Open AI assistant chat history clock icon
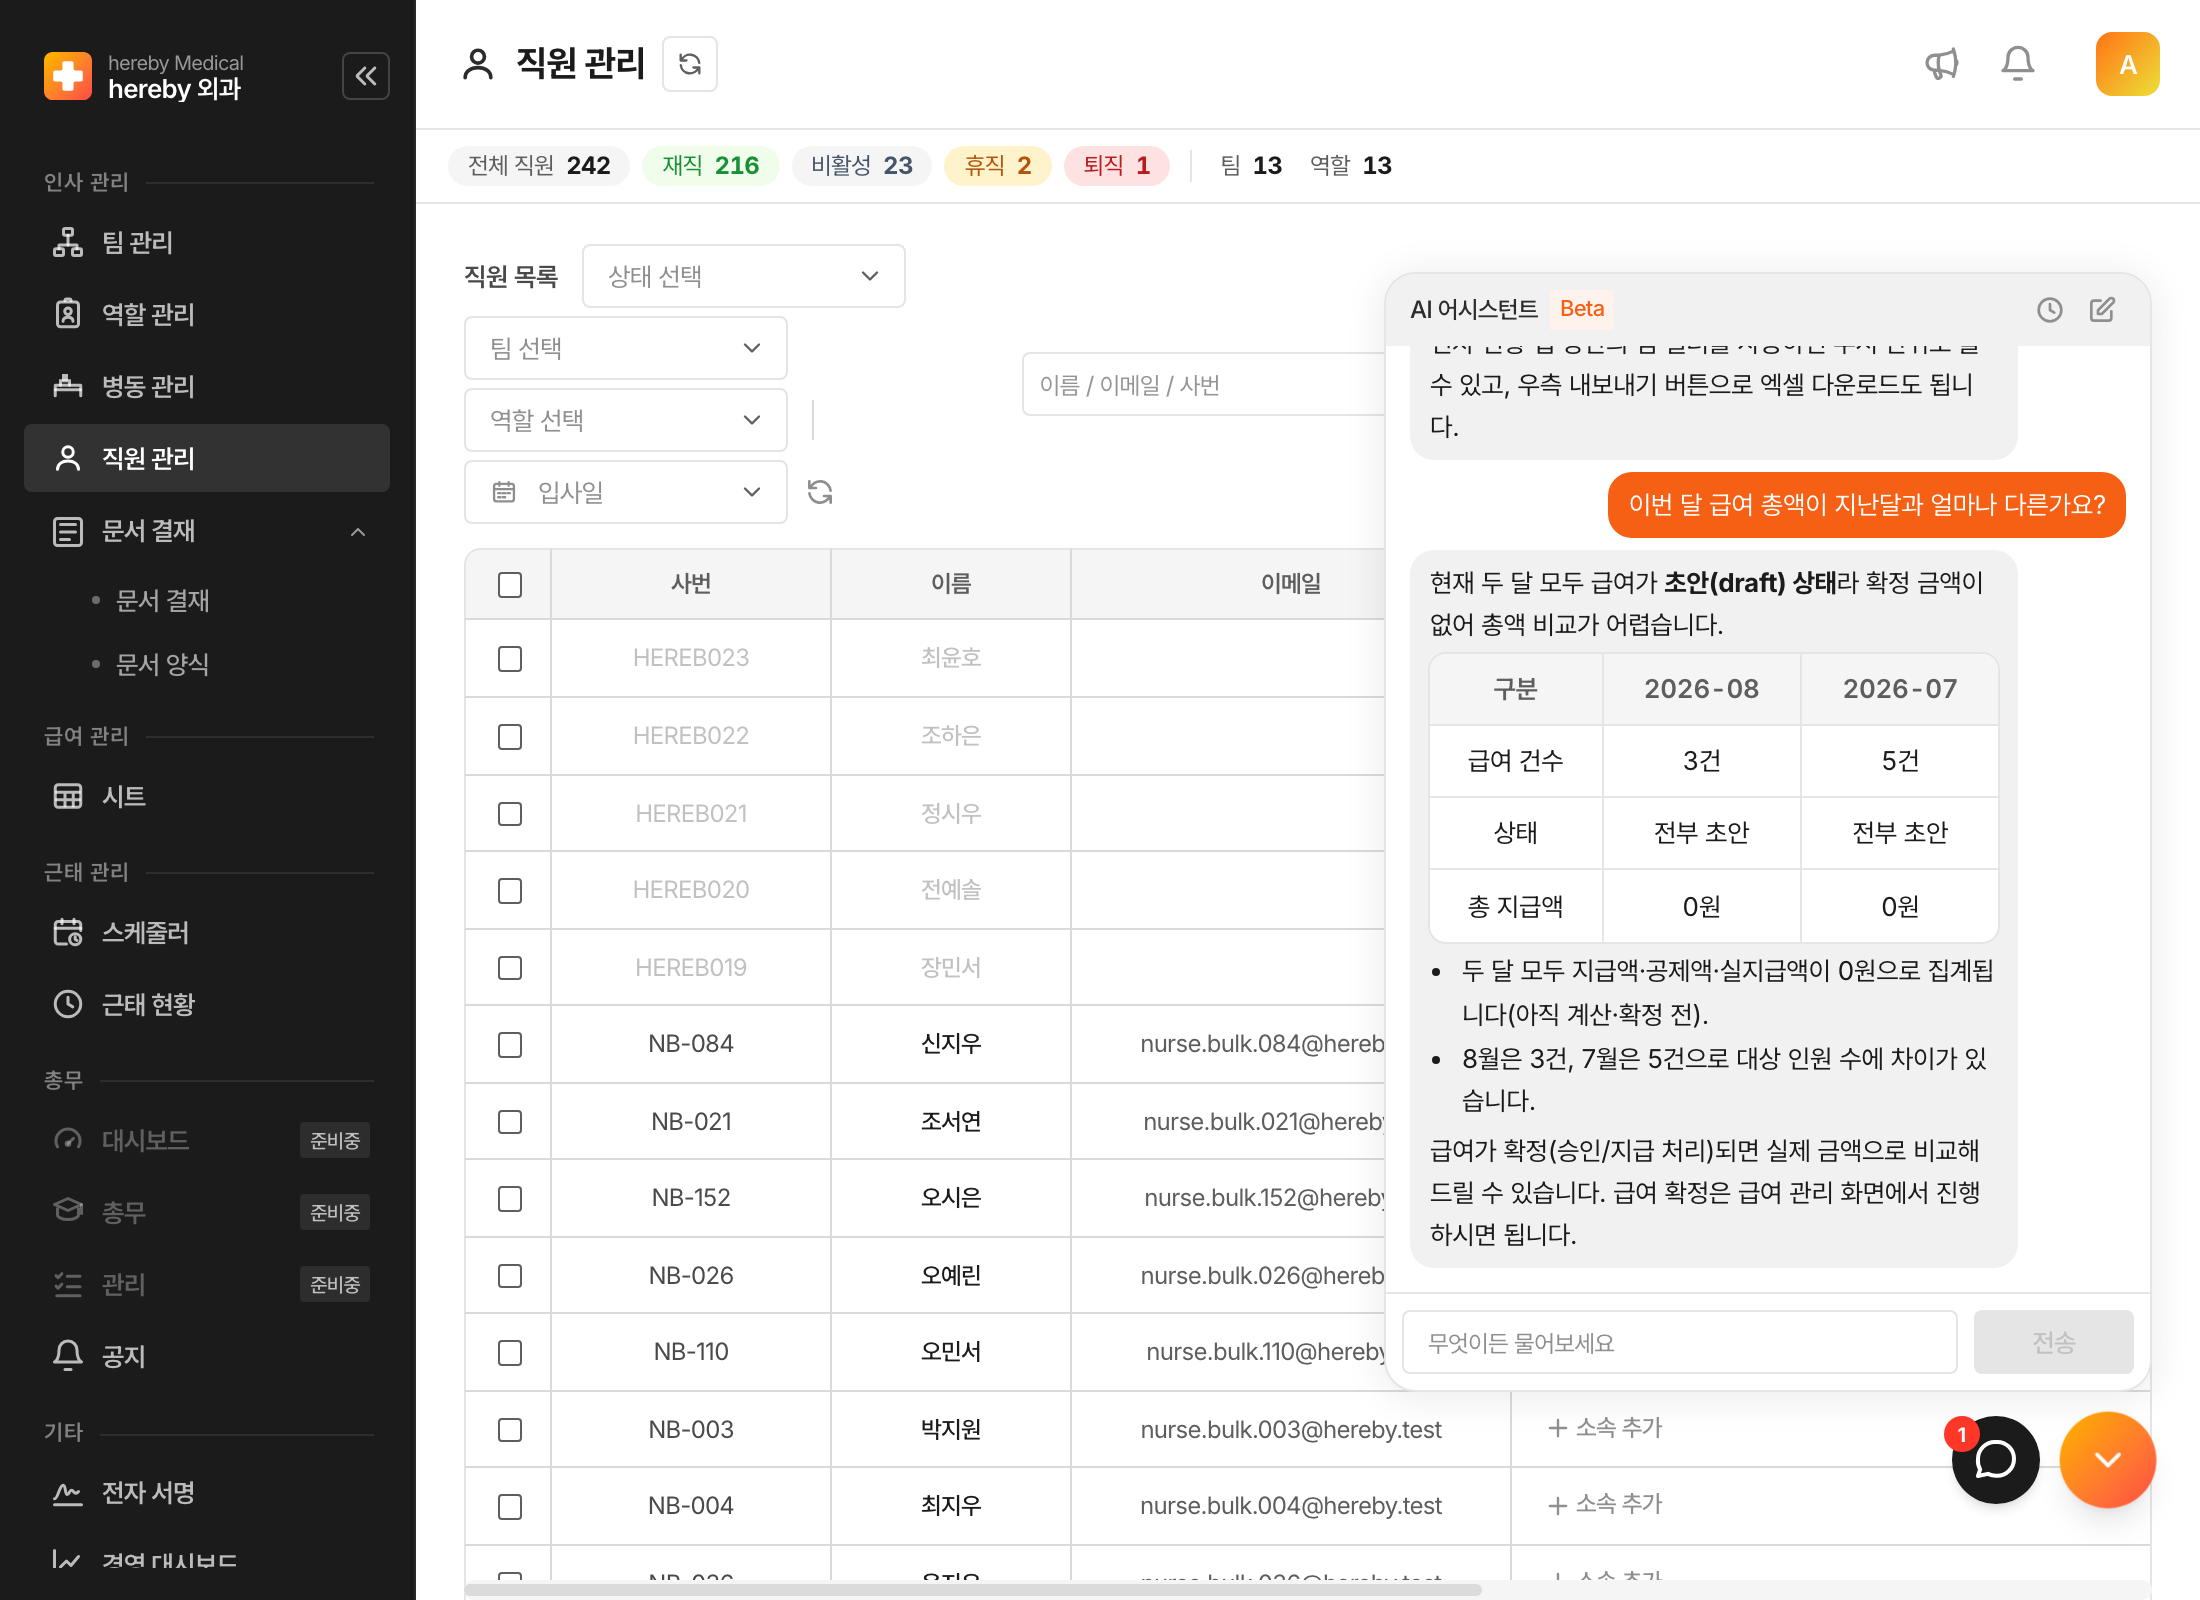2200x1600 pixels. point(2050,310)
